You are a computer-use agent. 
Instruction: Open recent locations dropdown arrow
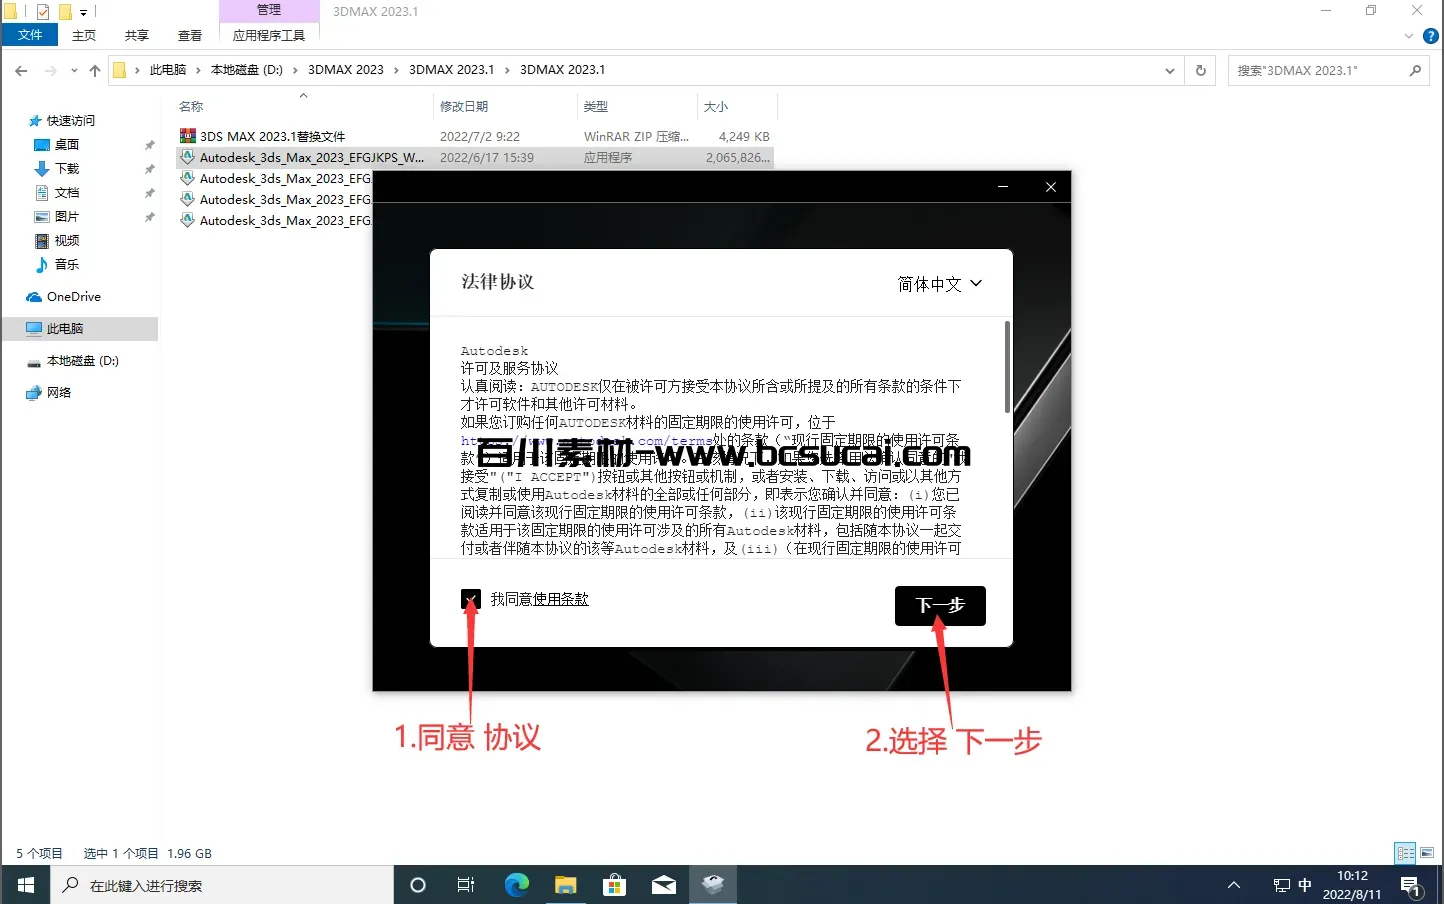point(74,70)
